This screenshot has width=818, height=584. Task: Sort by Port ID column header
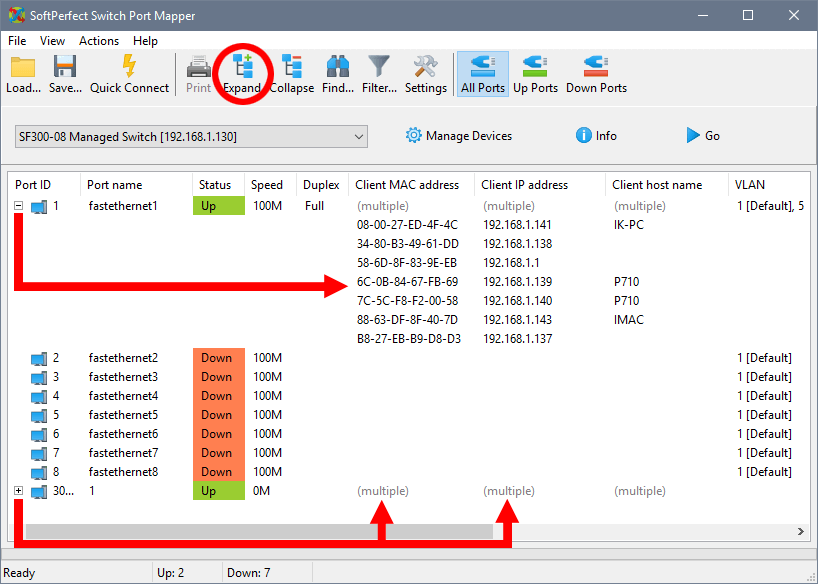coord(45,185)
